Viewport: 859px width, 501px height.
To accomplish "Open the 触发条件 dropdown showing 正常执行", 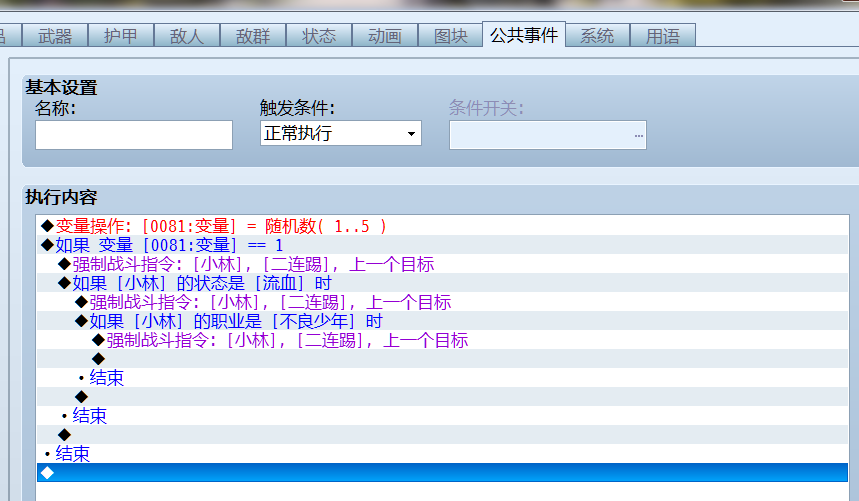I will click(340, 133).
